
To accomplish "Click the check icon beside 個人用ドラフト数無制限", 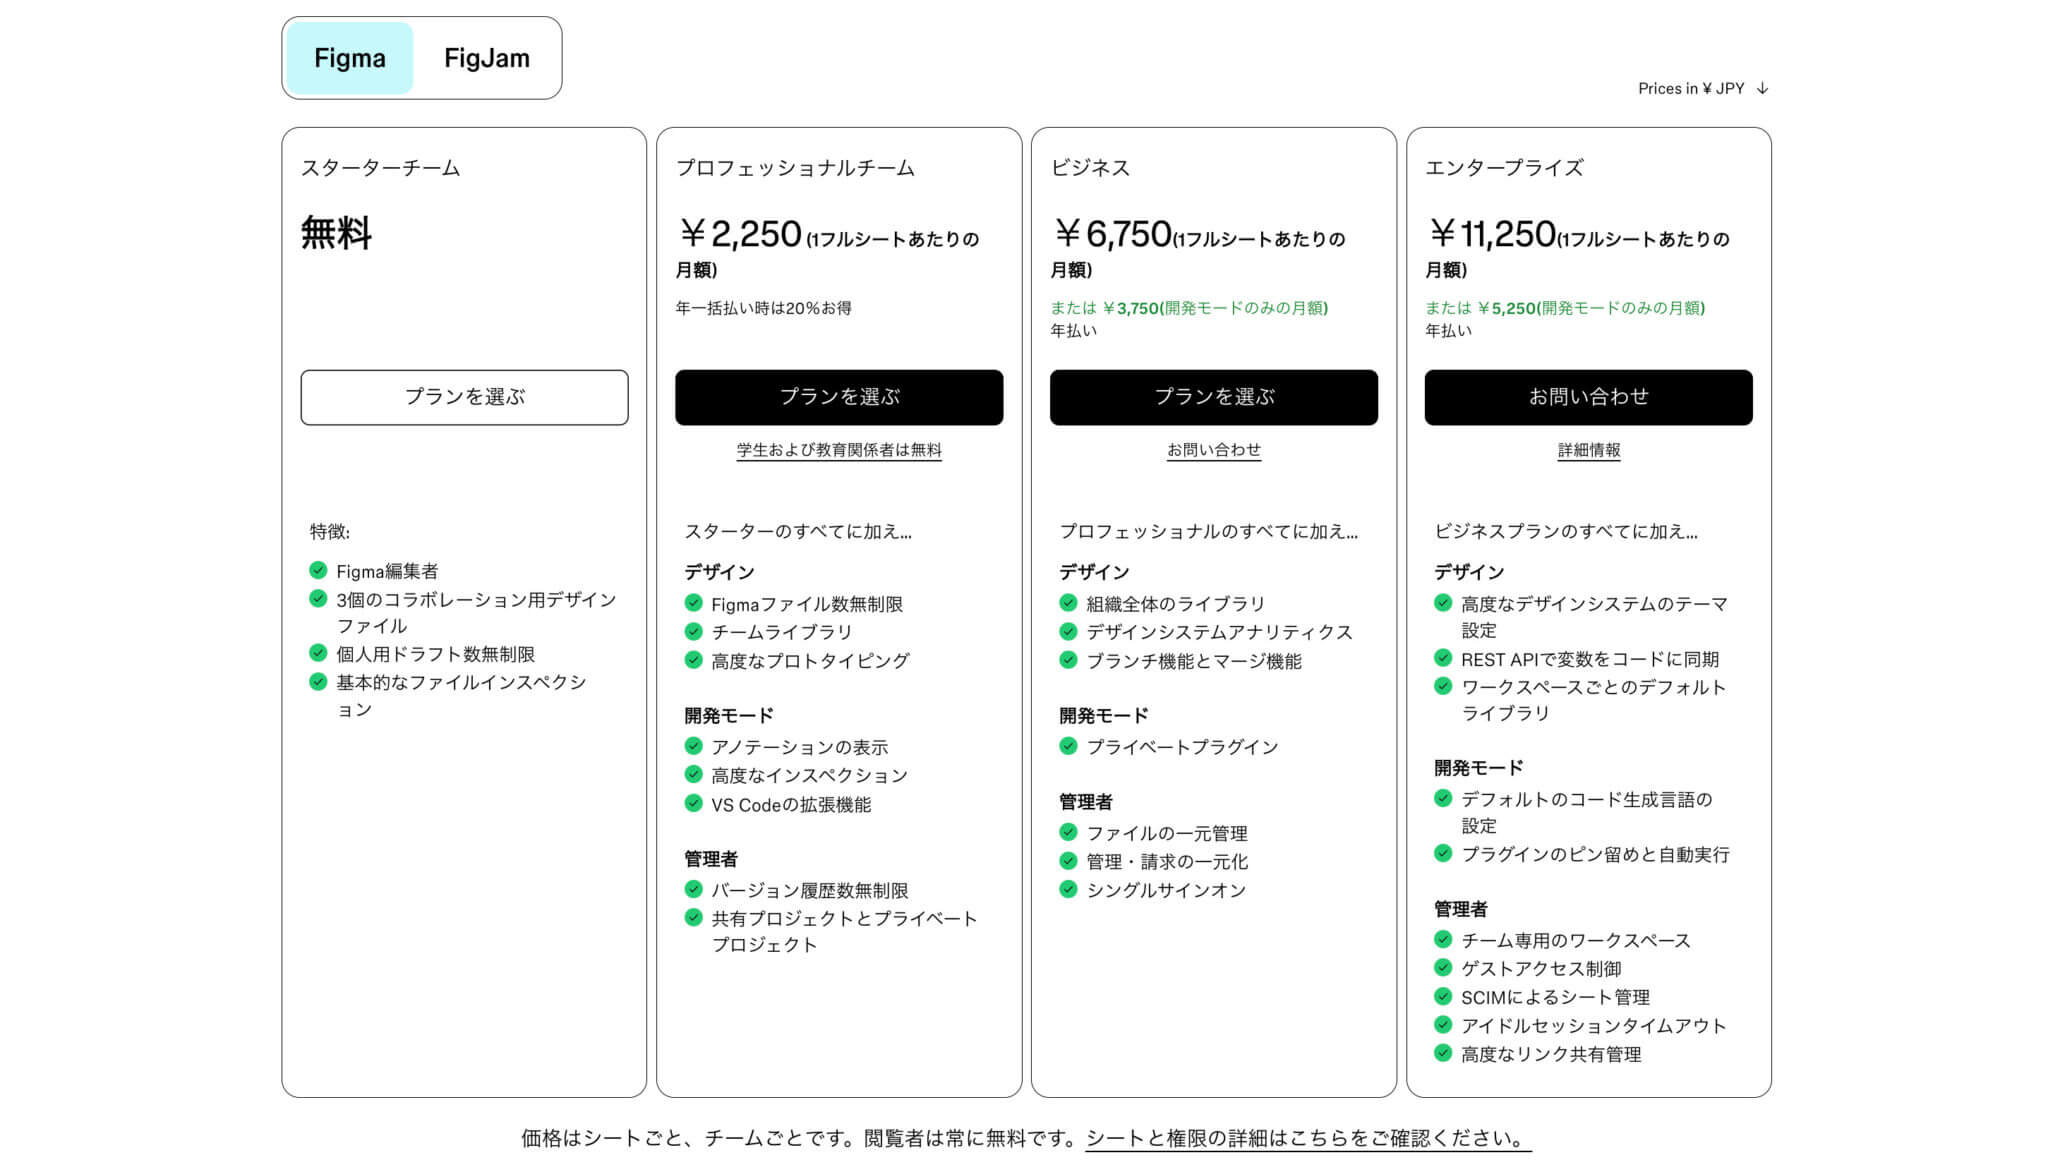I will (x=318, y=652).
